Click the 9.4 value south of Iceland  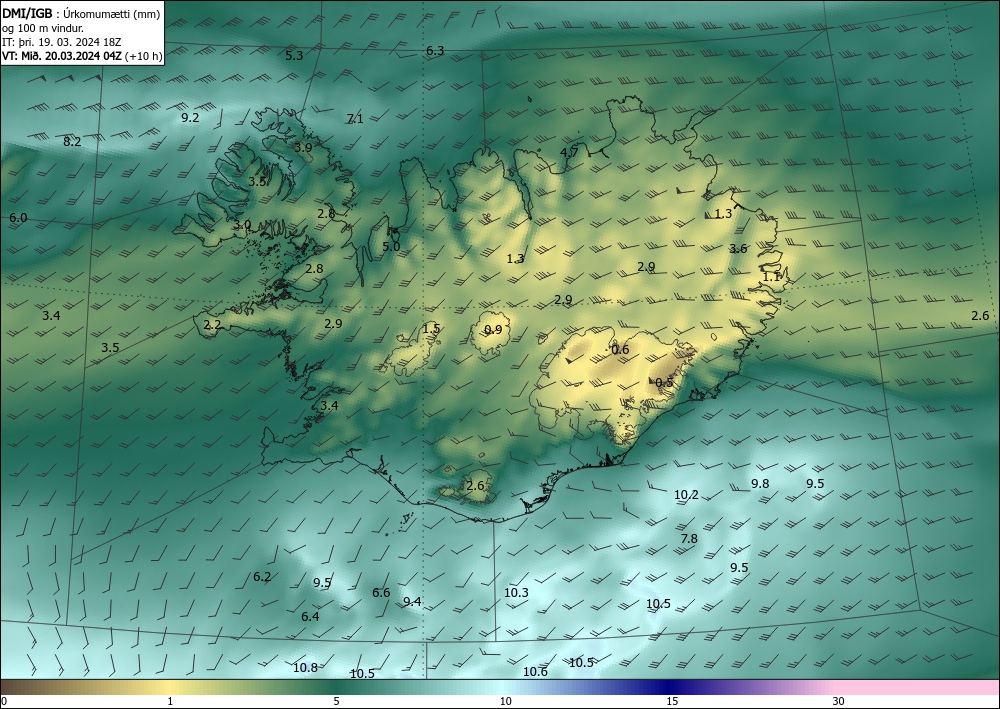coord(412,601)
